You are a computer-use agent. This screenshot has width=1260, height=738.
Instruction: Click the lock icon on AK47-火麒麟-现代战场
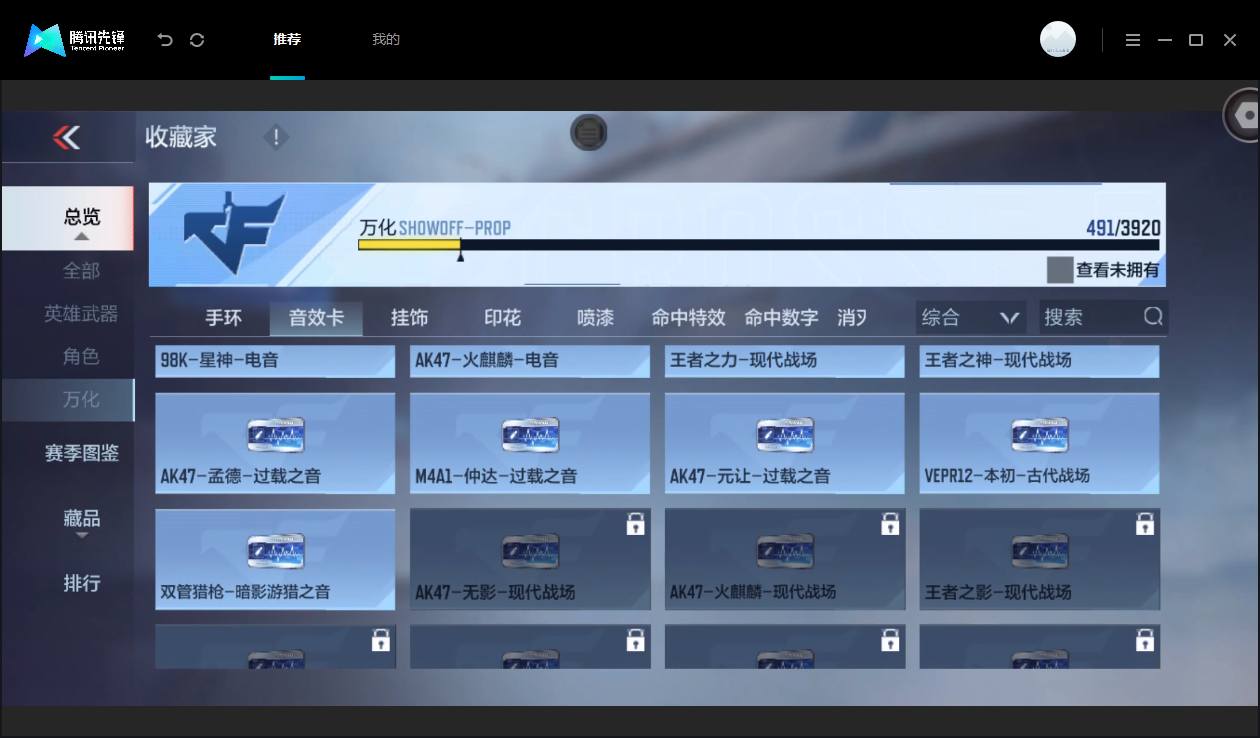pyautogui.click(x=890, y=523)
